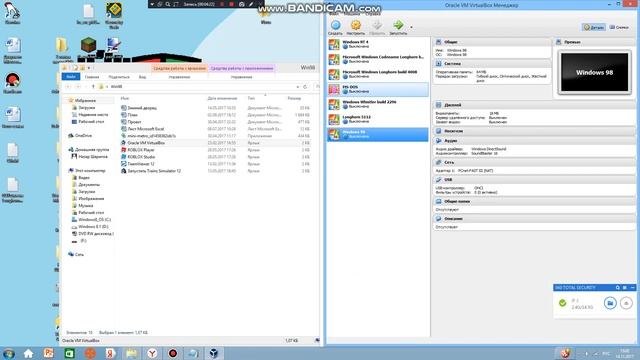640x360 pixels.
Task: Collapse the Превью (Preview) panel header
Action: tap(594, 42)
